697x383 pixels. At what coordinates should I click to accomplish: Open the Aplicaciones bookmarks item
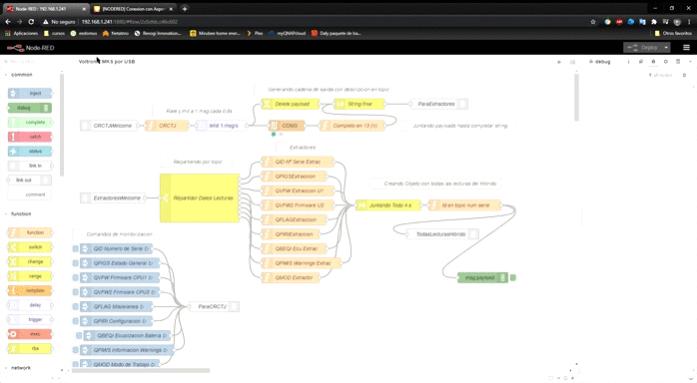[22, 33]
